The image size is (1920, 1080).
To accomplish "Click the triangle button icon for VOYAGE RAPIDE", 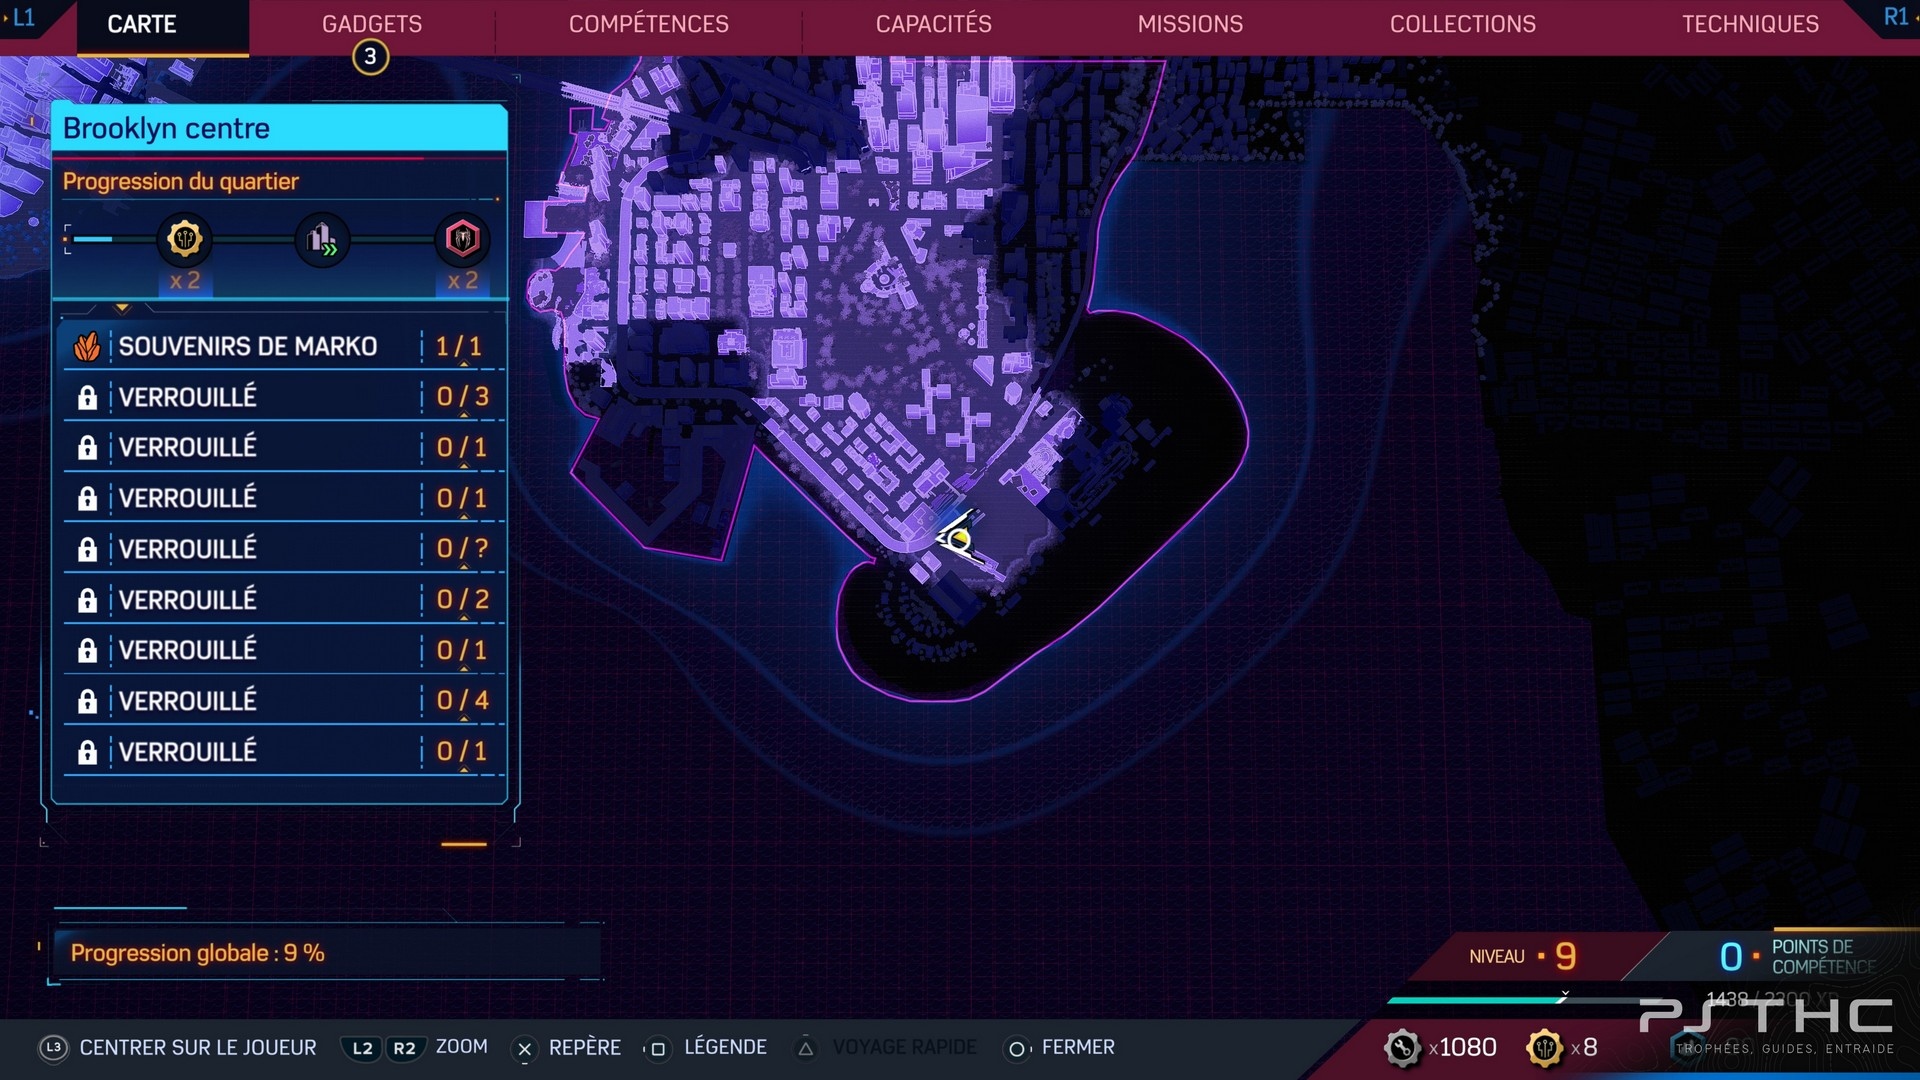I will coord(806,1048).
